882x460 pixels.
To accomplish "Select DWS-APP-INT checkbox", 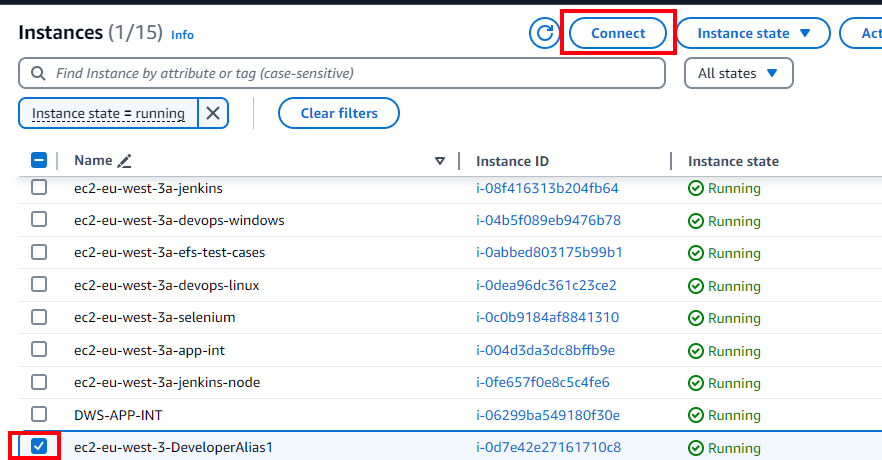I will [x=39, y=414].
